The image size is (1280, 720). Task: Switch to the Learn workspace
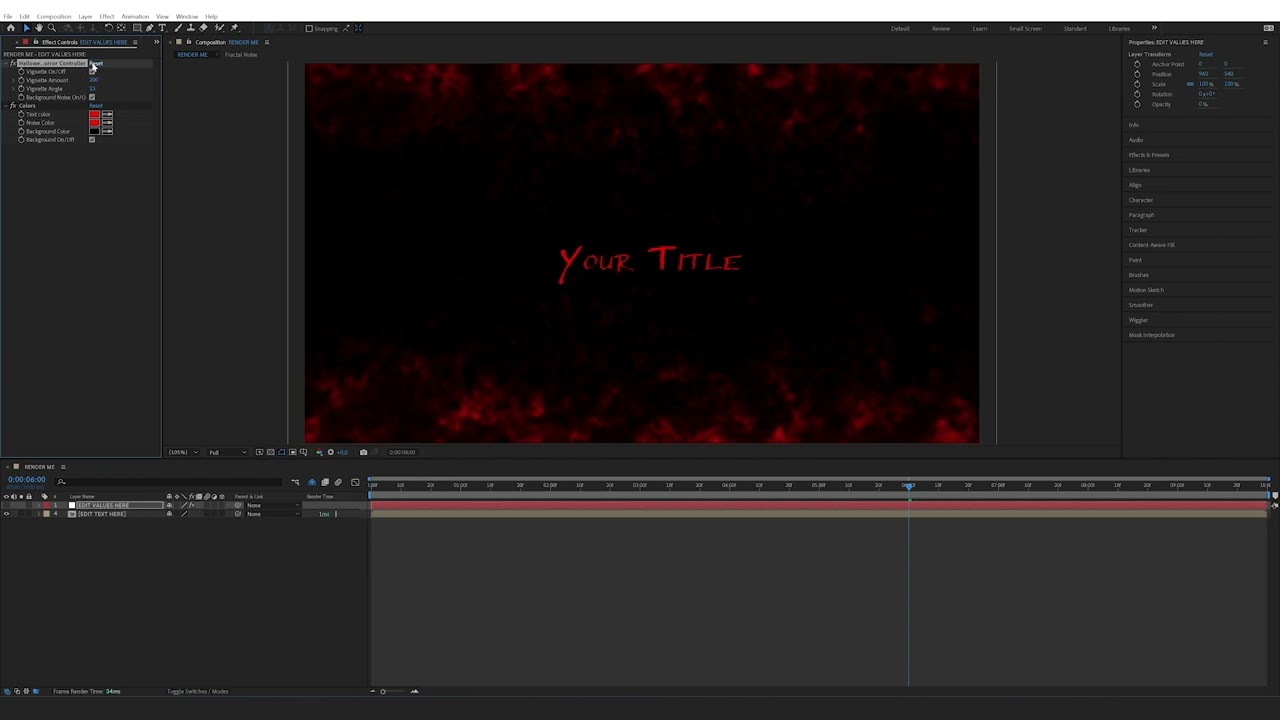point(980,28)
